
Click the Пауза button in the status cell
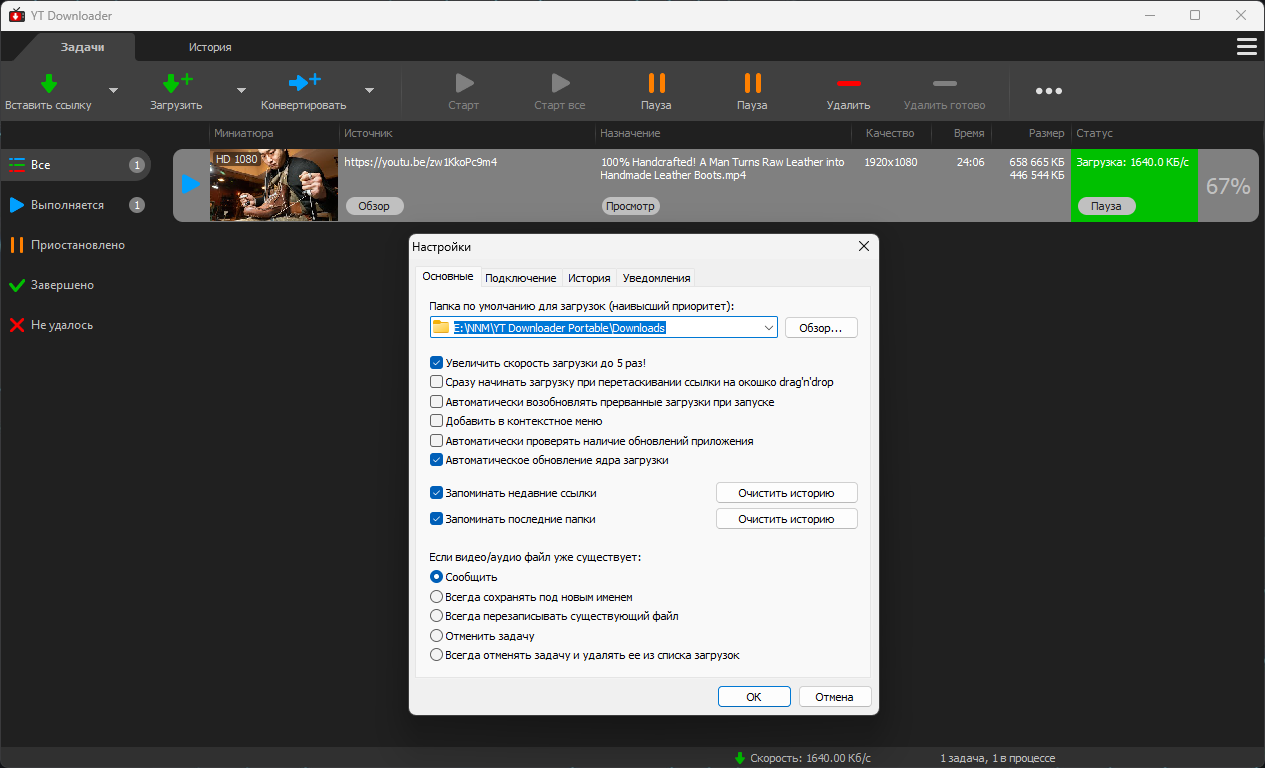tap(1106, 206)
